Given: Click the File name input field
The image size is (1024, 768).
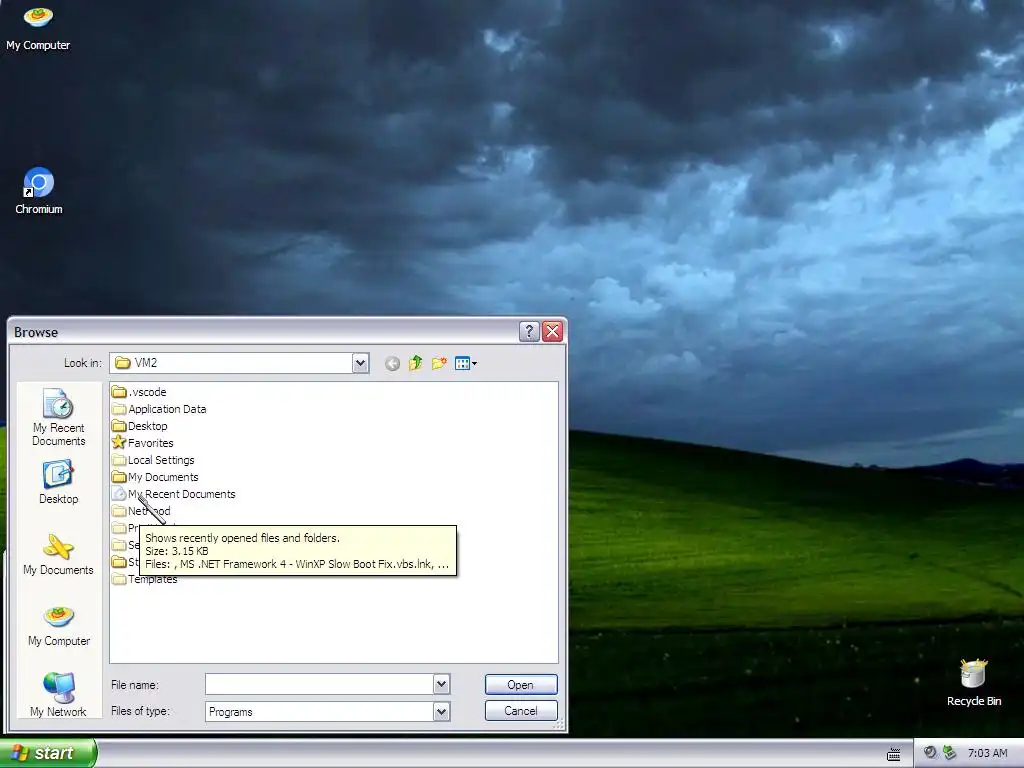Looking at the screenshot, I should point(319,684).
